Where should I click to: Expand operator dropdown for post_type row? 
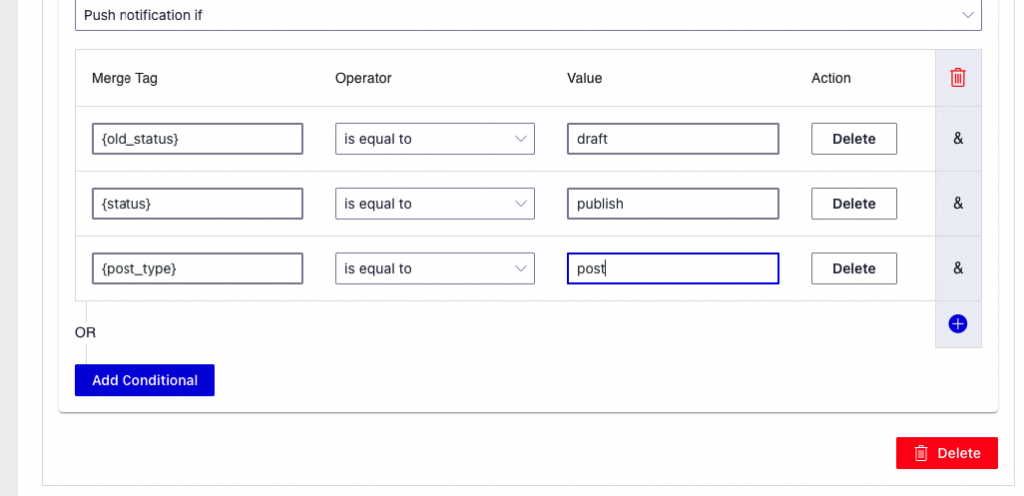[x=435, y=268]
